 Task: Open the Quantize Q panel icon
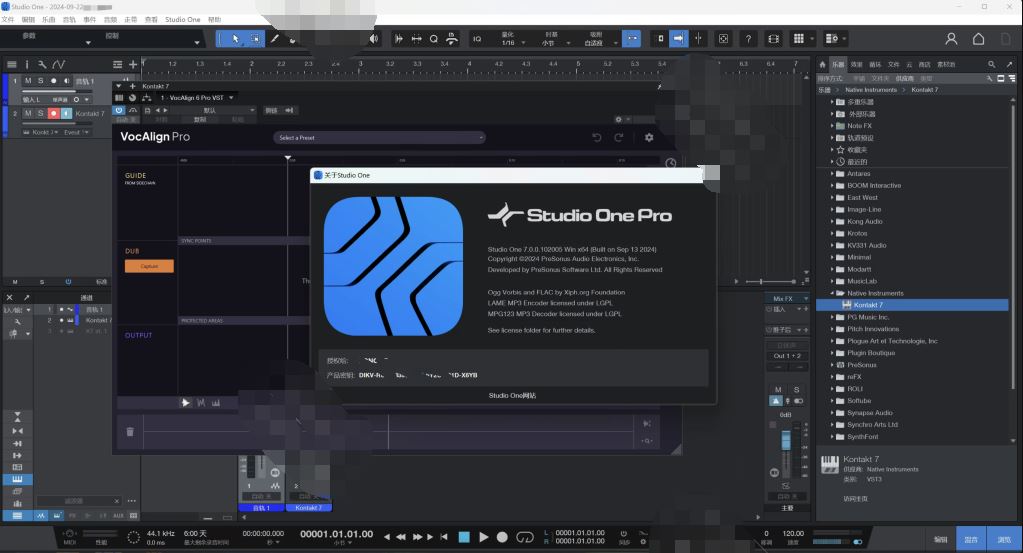[x=434, y=39]
